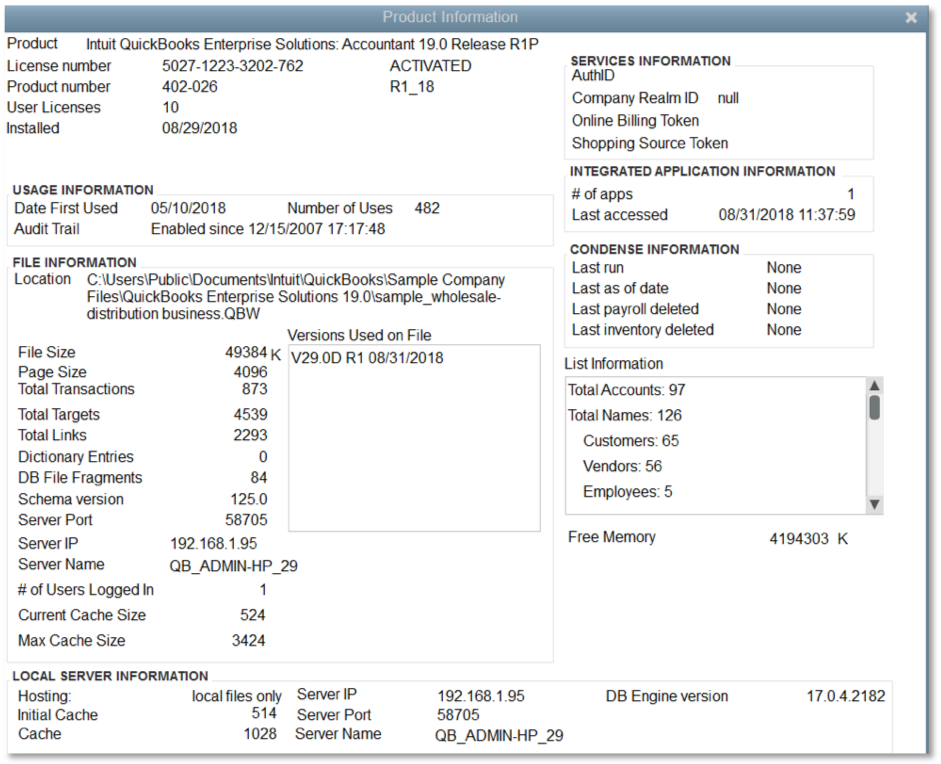This screenshot has width=941, height=764.
Task: Select Employees: 5 in List Information
Action: coord(628,492)
